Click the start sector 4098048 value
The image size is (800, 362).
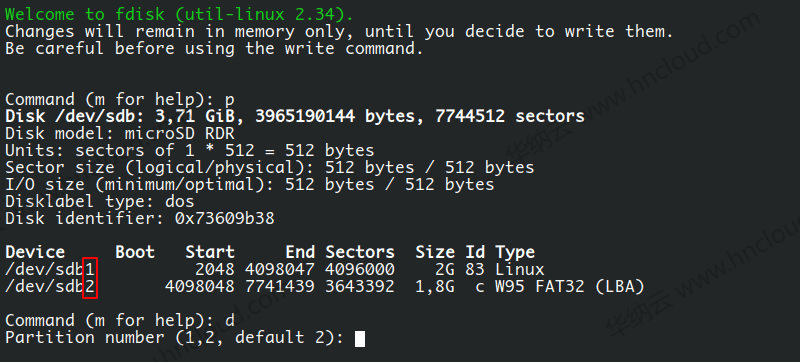(x=199, y=287)
